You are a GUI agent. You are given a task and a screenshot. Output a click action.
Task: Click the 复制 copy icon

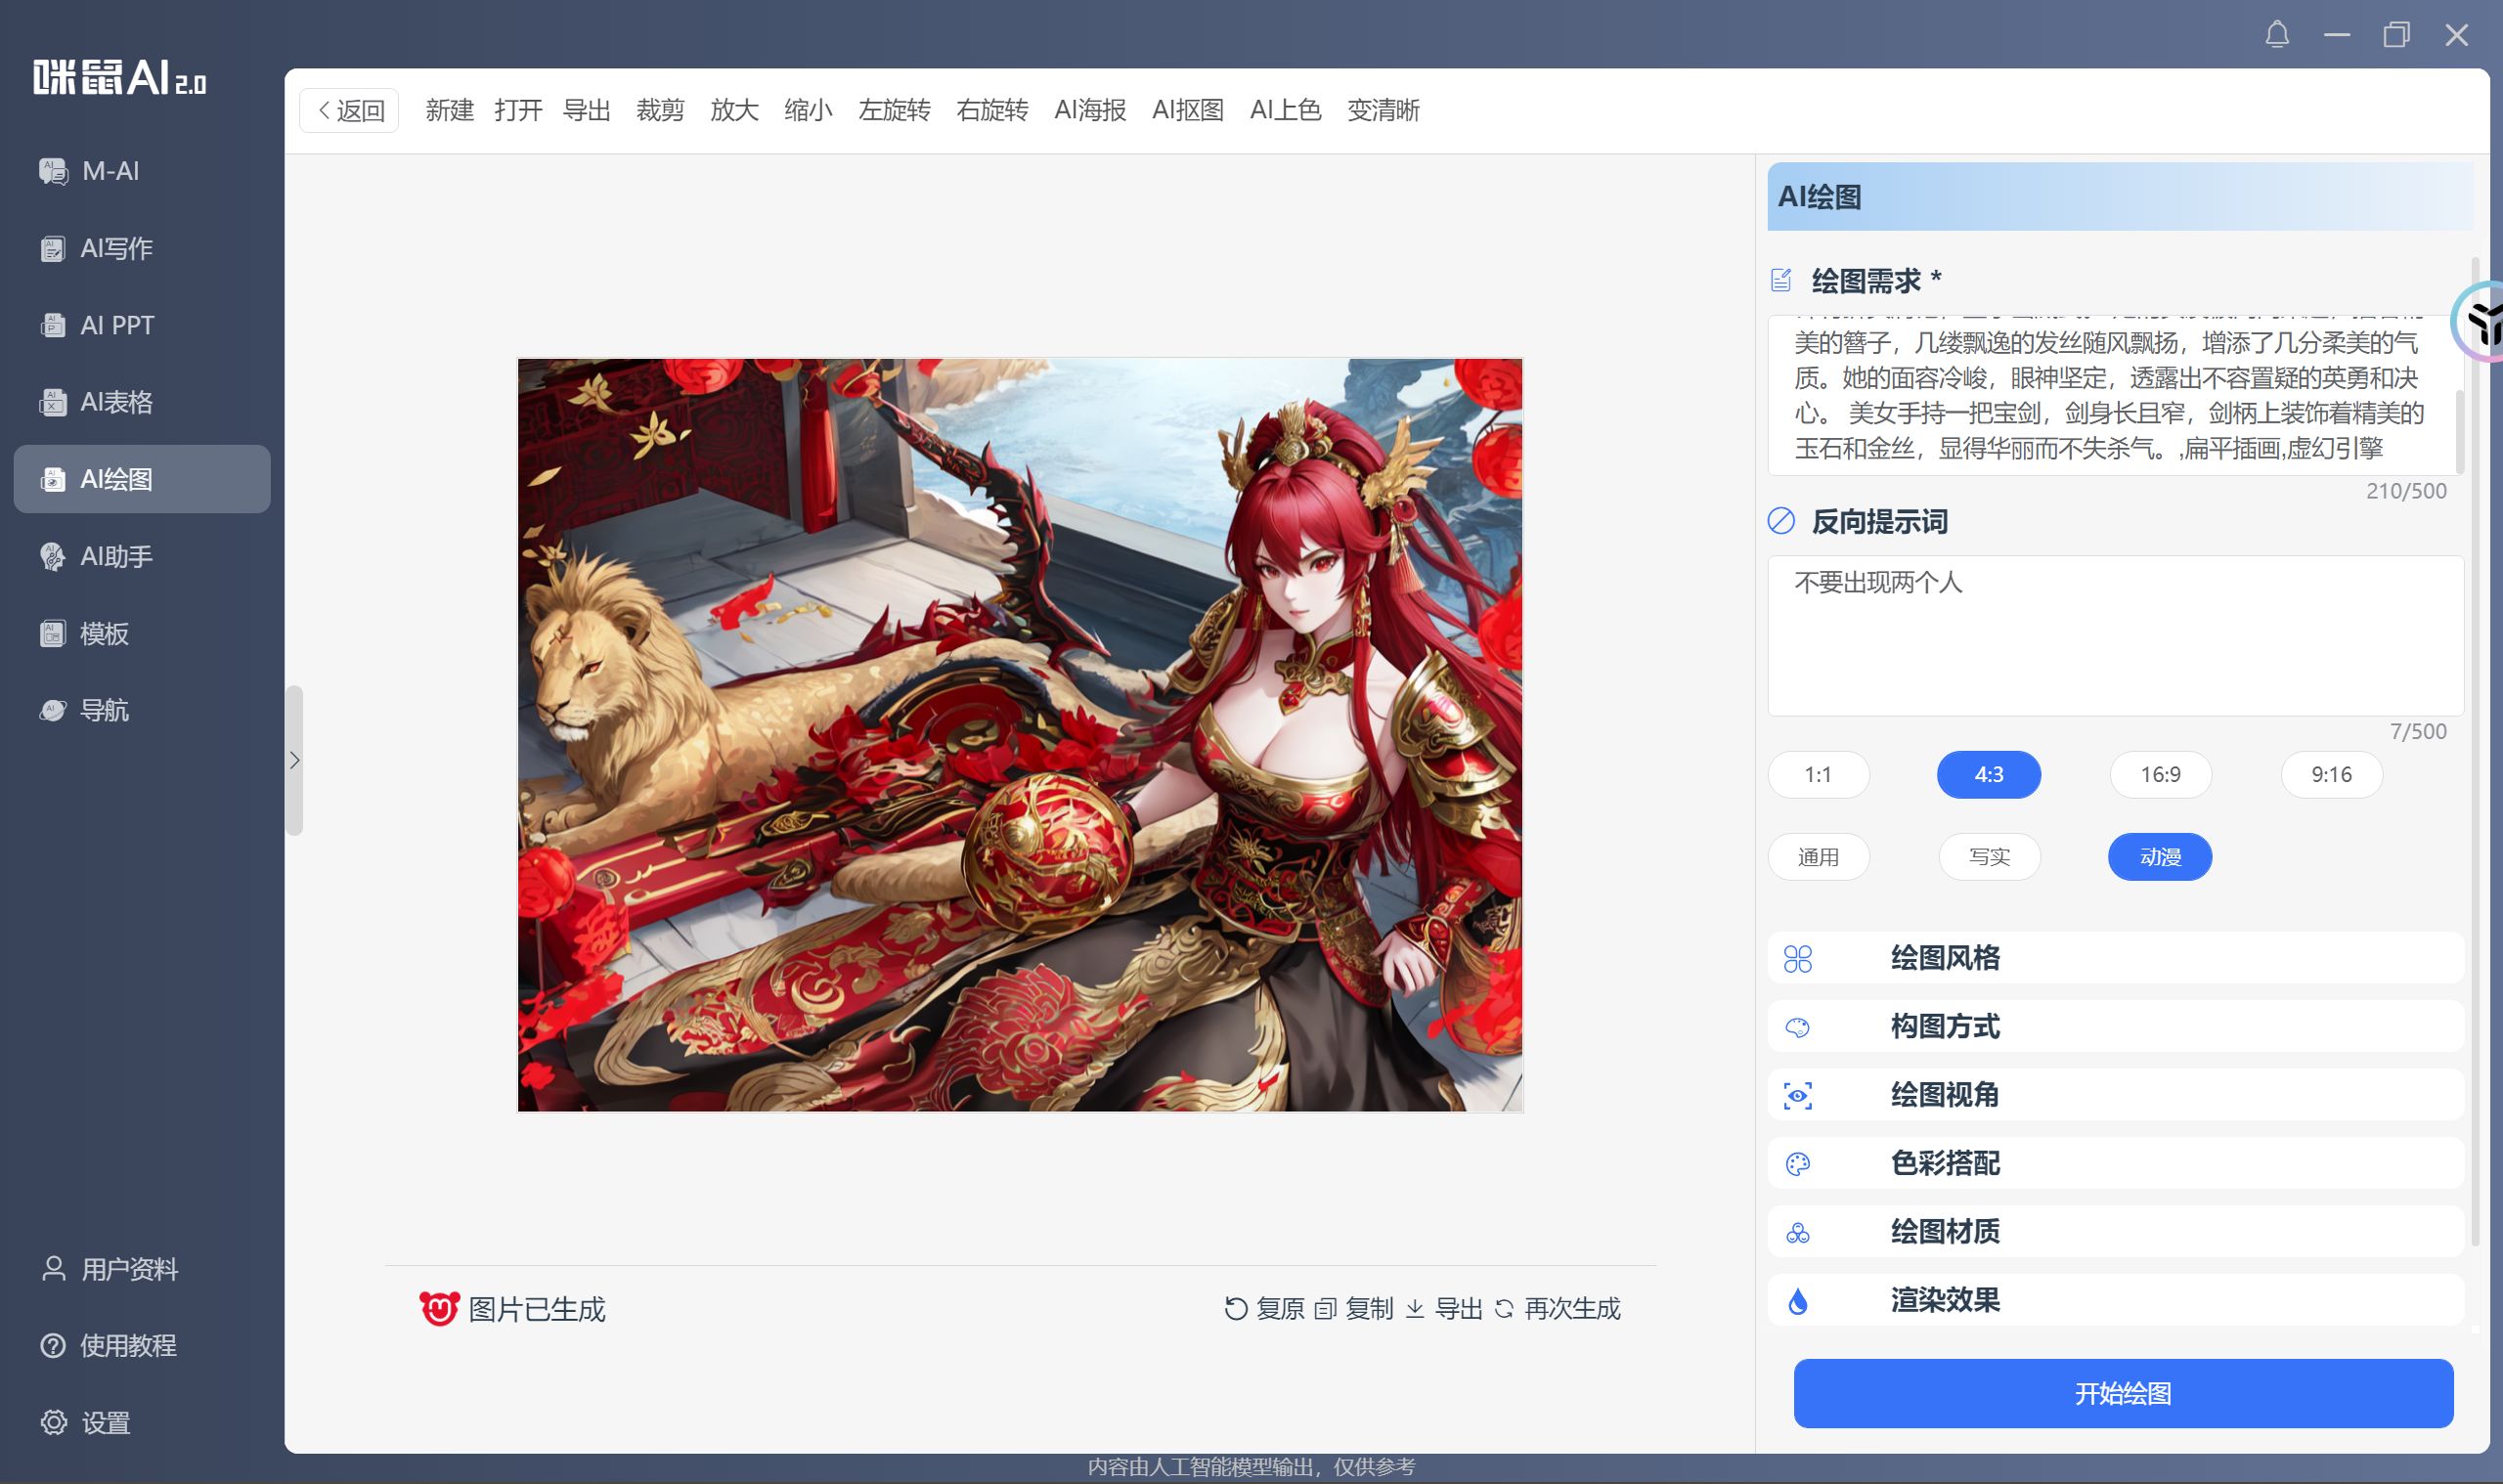coord(1325,1308)
